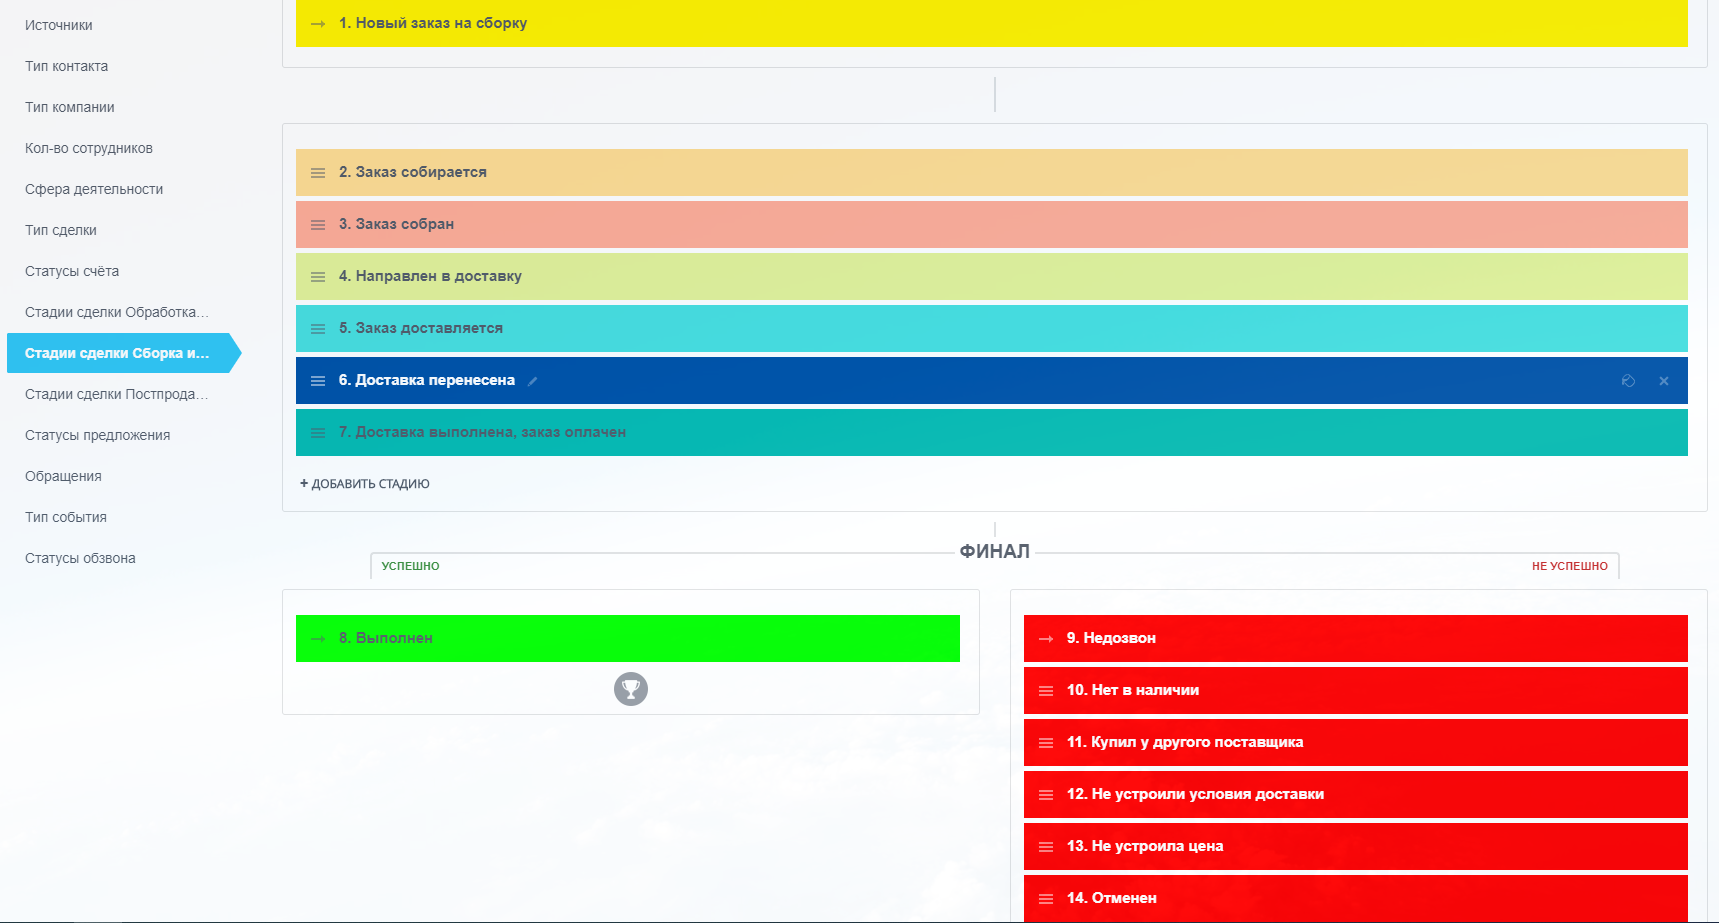Click 'Добавить стадию' to add a stage

365,484
